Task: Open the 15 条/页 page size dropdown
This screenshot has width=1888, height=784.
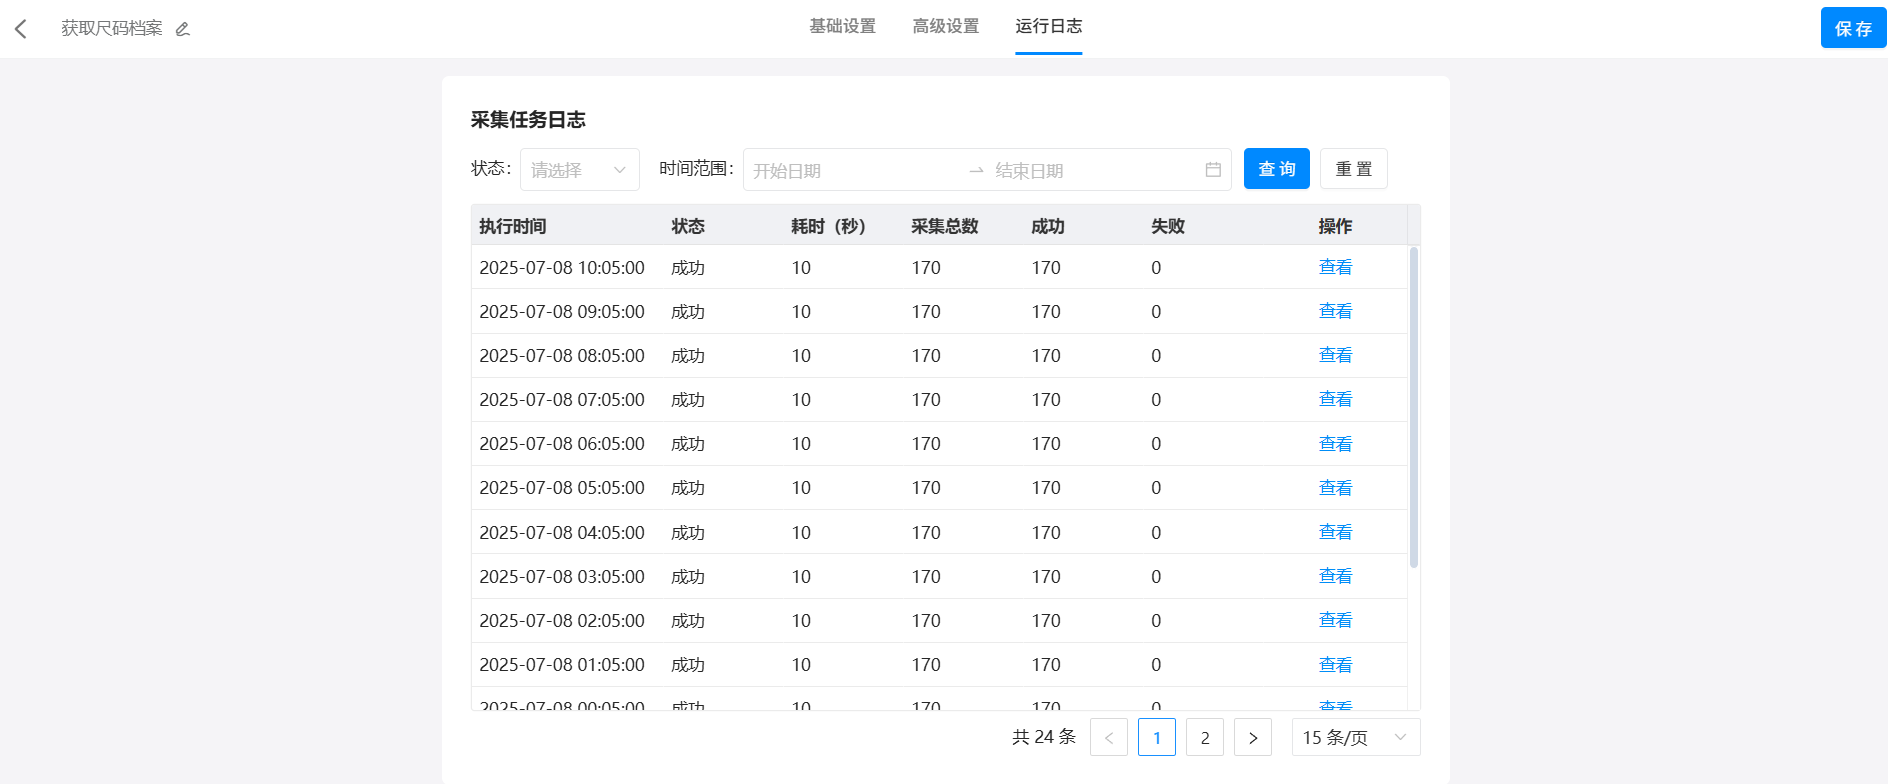Action: click(1355, 738)
